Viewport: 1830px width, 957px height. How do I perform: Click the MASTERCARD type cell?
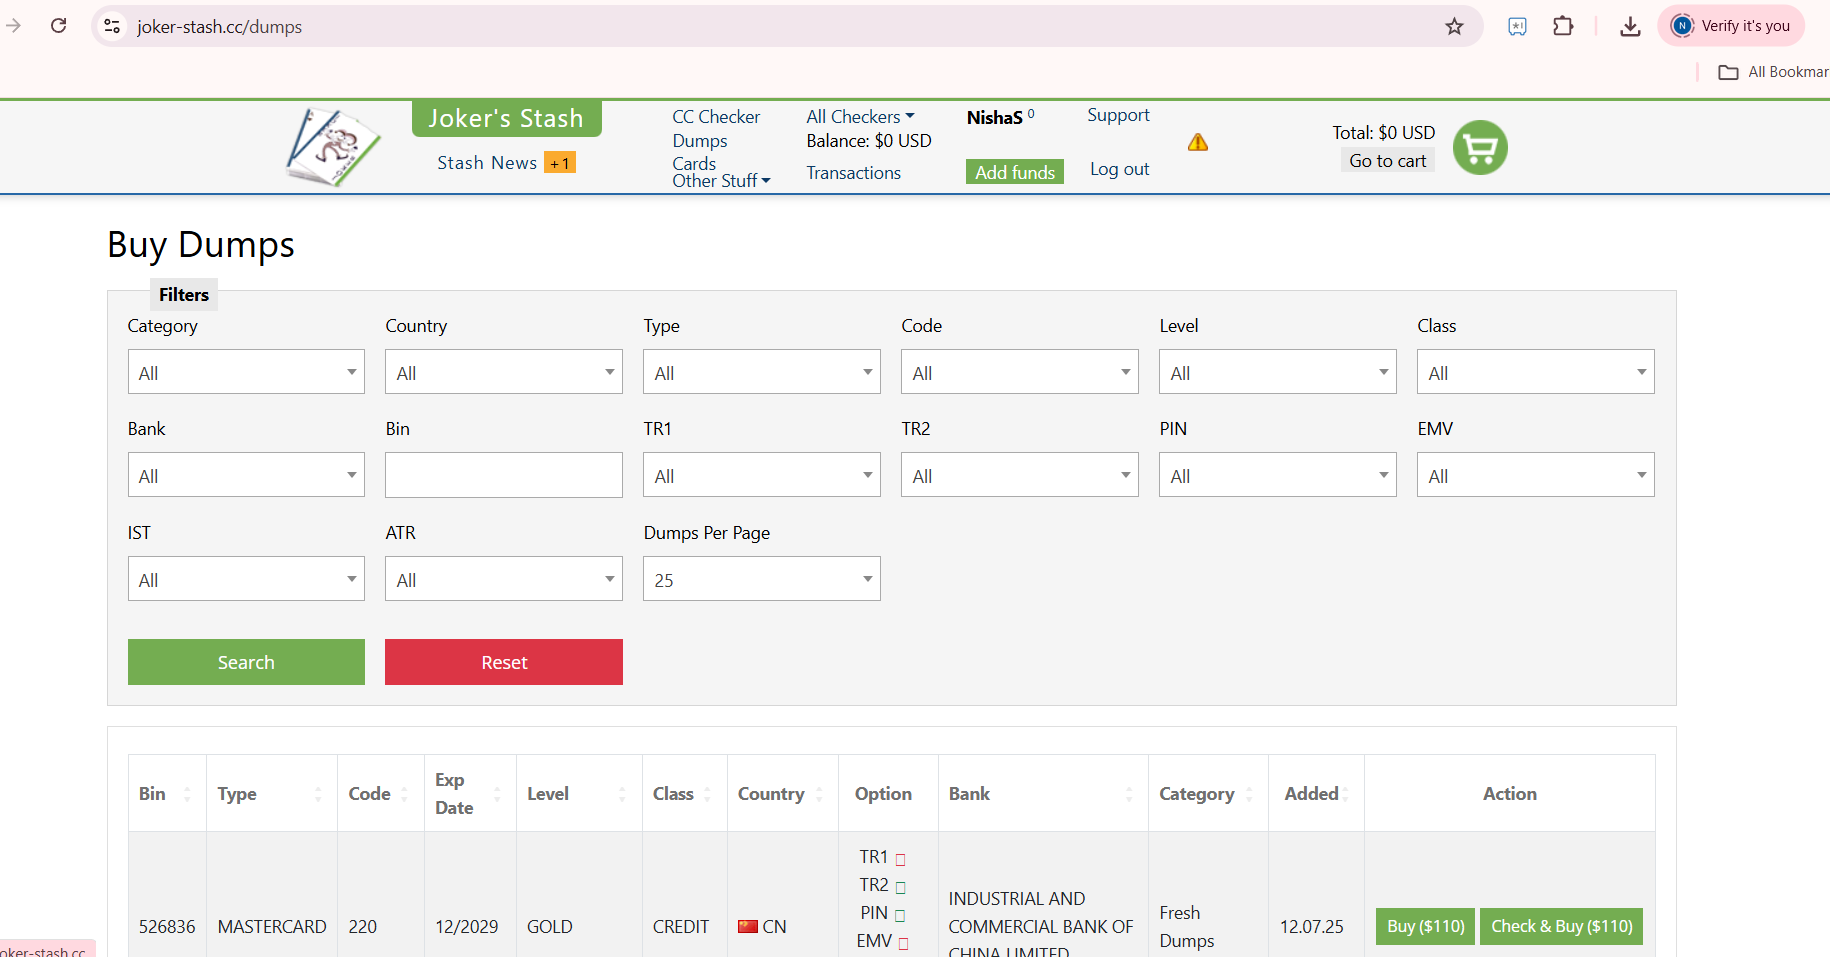[272, 927]
